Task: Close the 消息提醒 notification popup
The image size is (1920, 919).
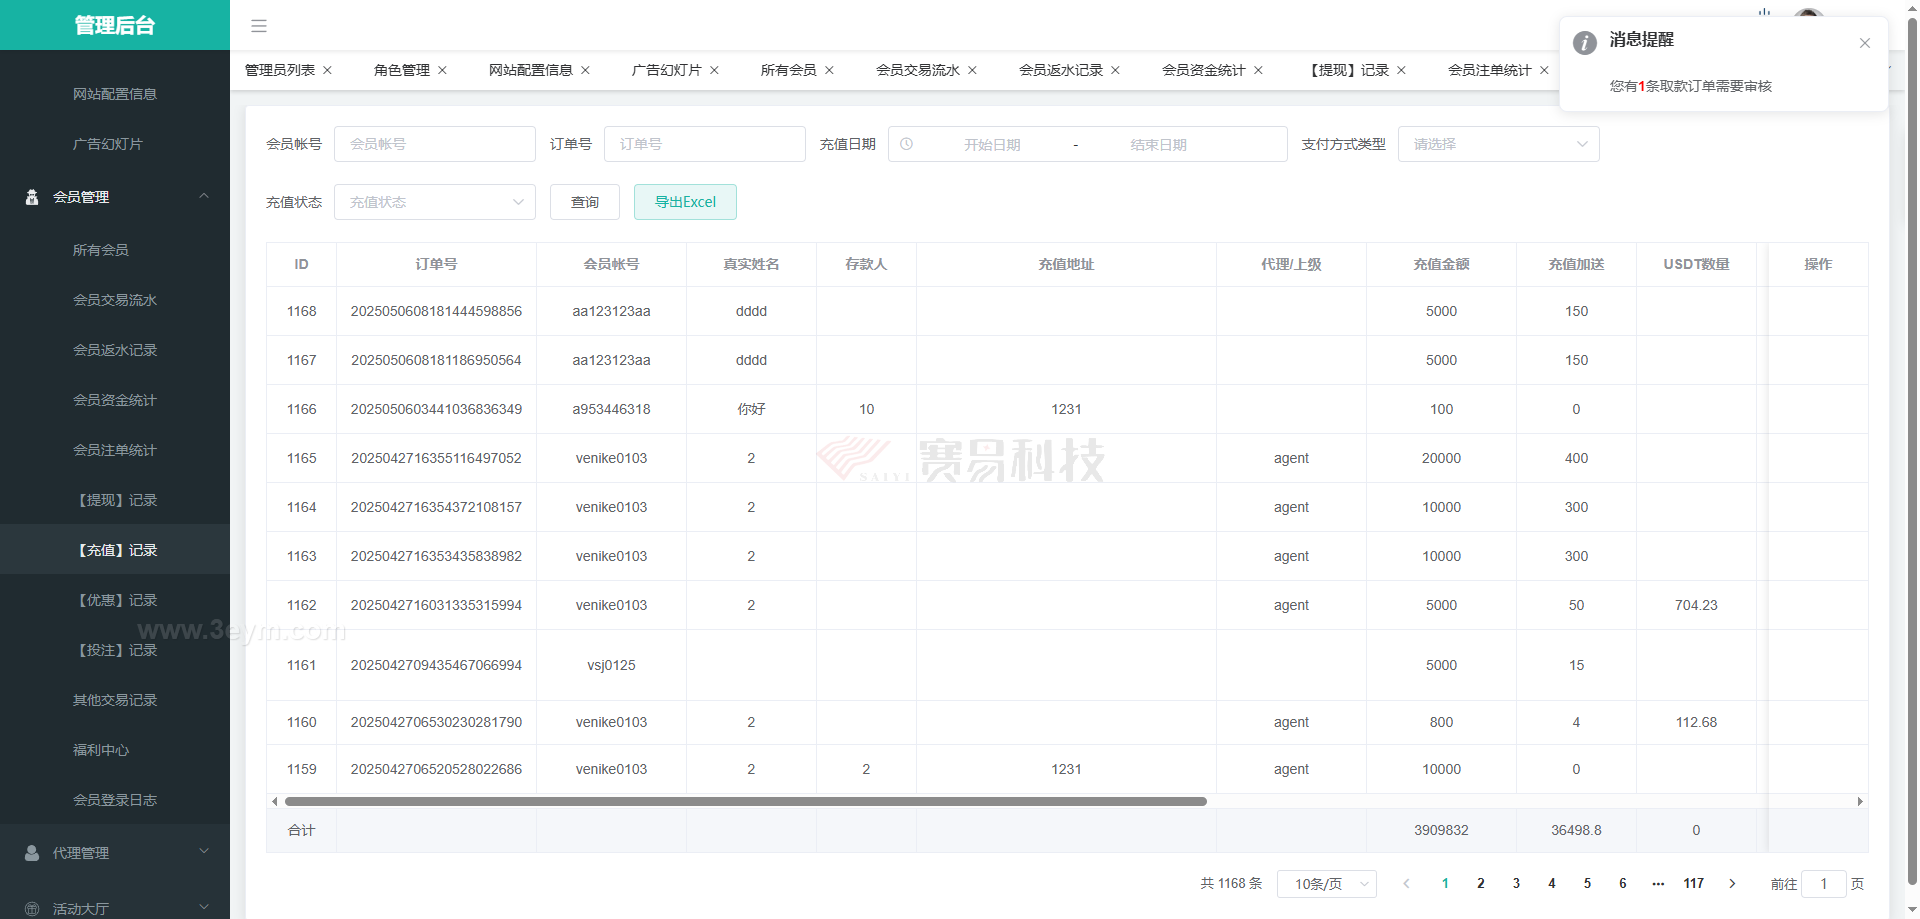Action: coord(1864,43)
